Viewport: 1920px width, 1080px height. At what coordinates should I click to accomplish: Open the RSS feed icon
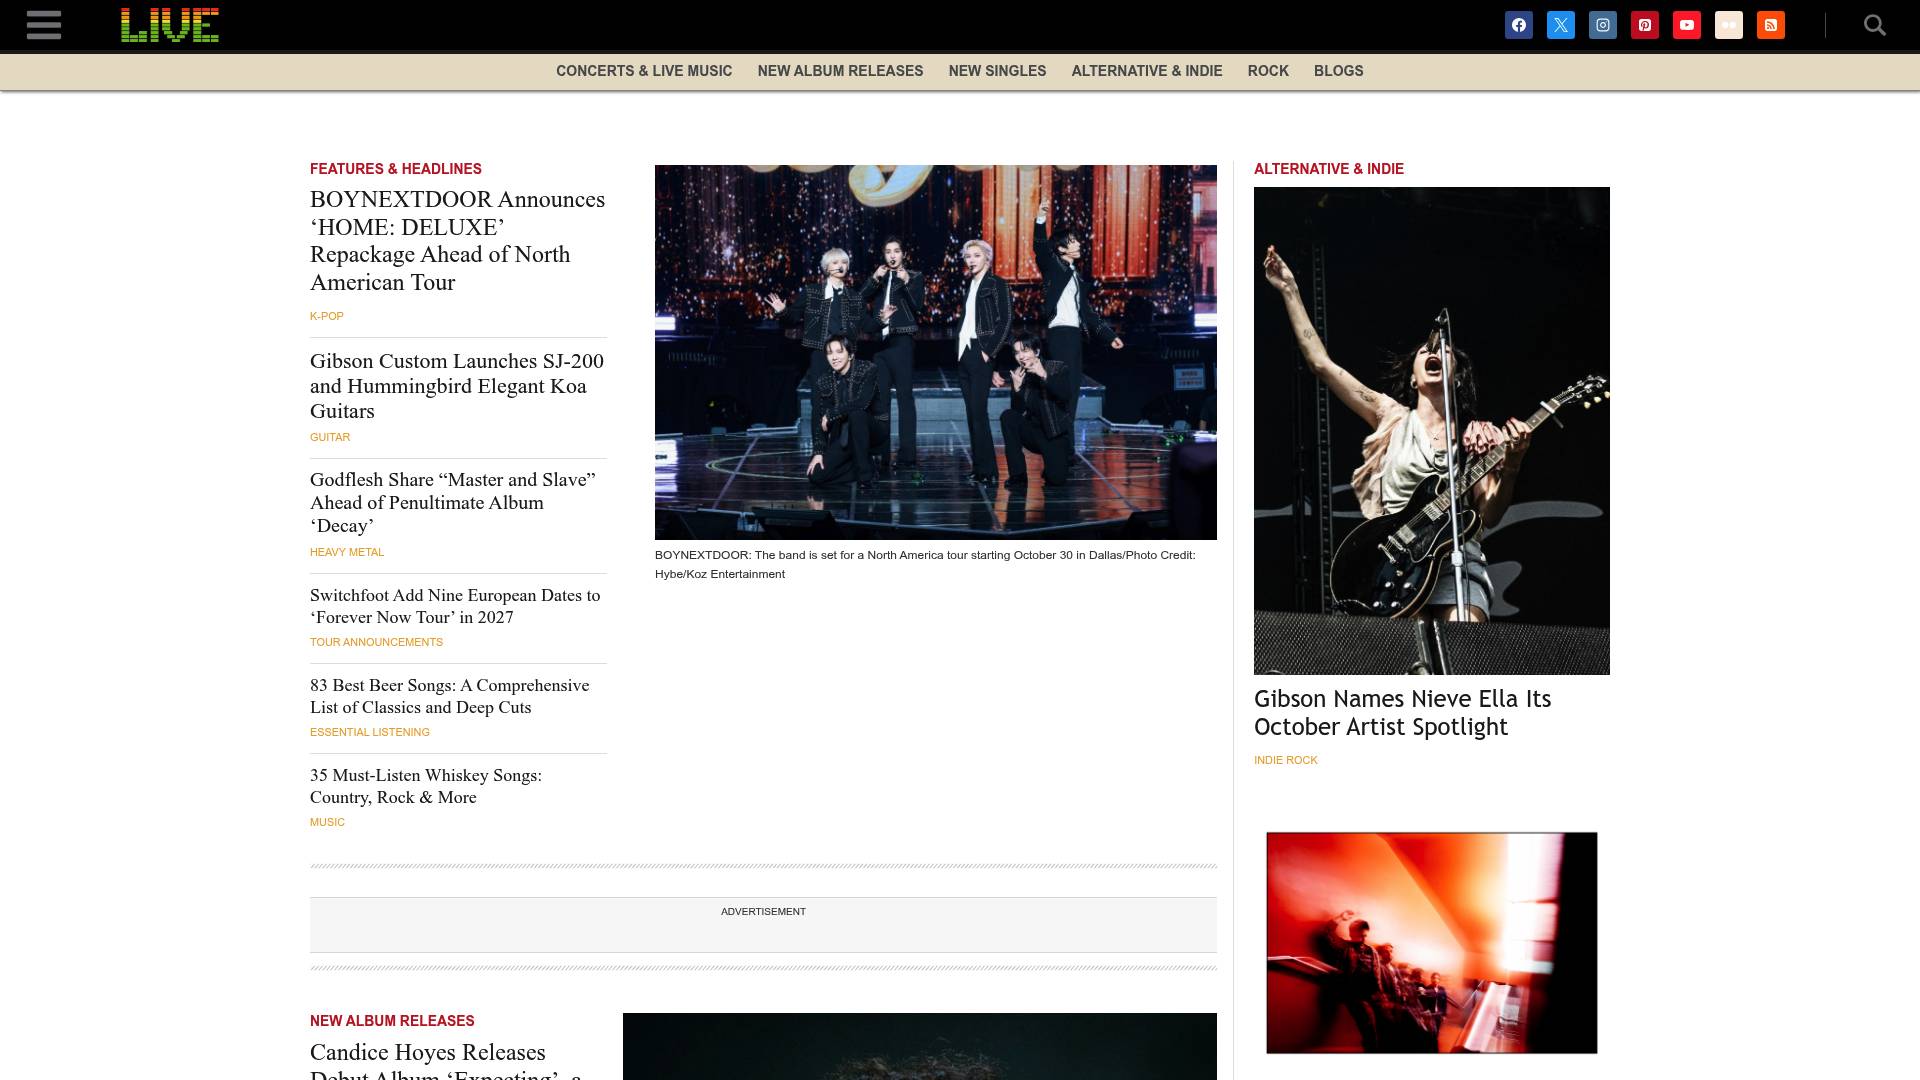point(1771,25)
